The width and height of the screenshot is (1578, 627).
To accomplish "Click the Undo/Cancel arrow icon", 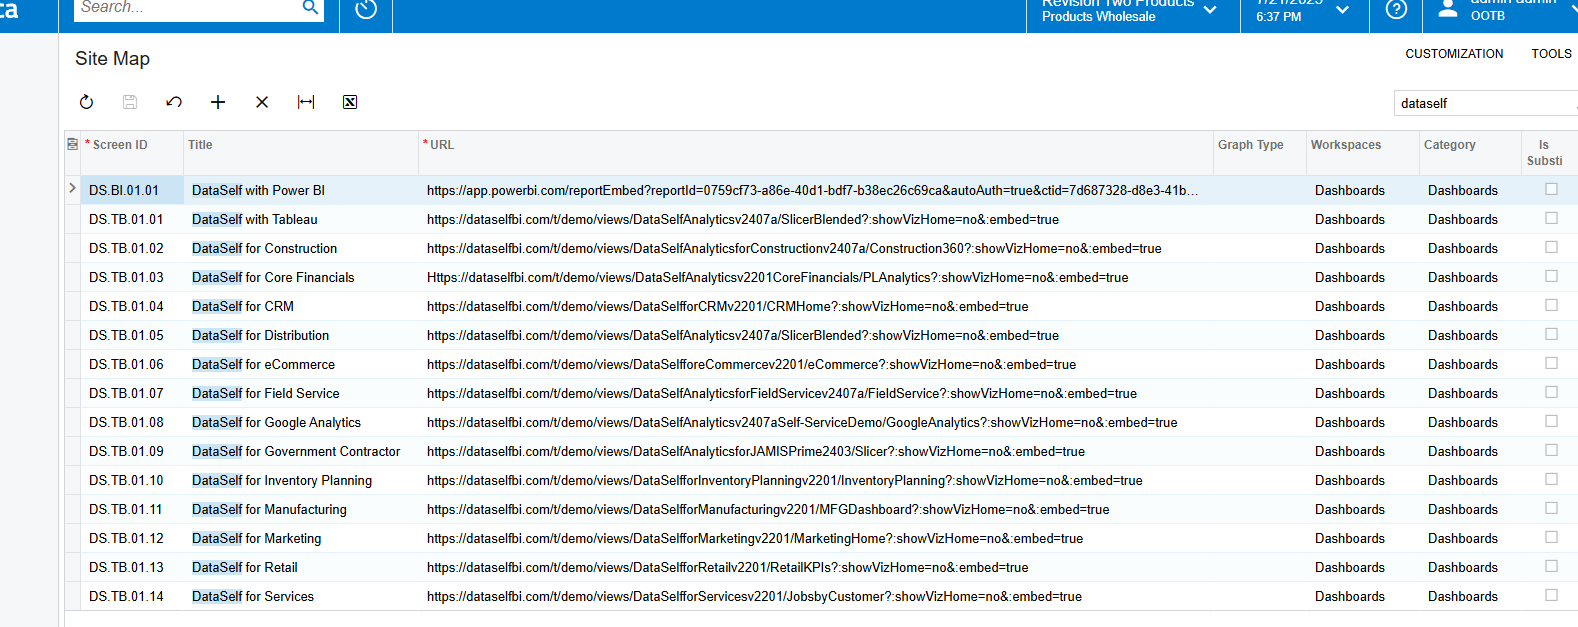I will point(174,102).
